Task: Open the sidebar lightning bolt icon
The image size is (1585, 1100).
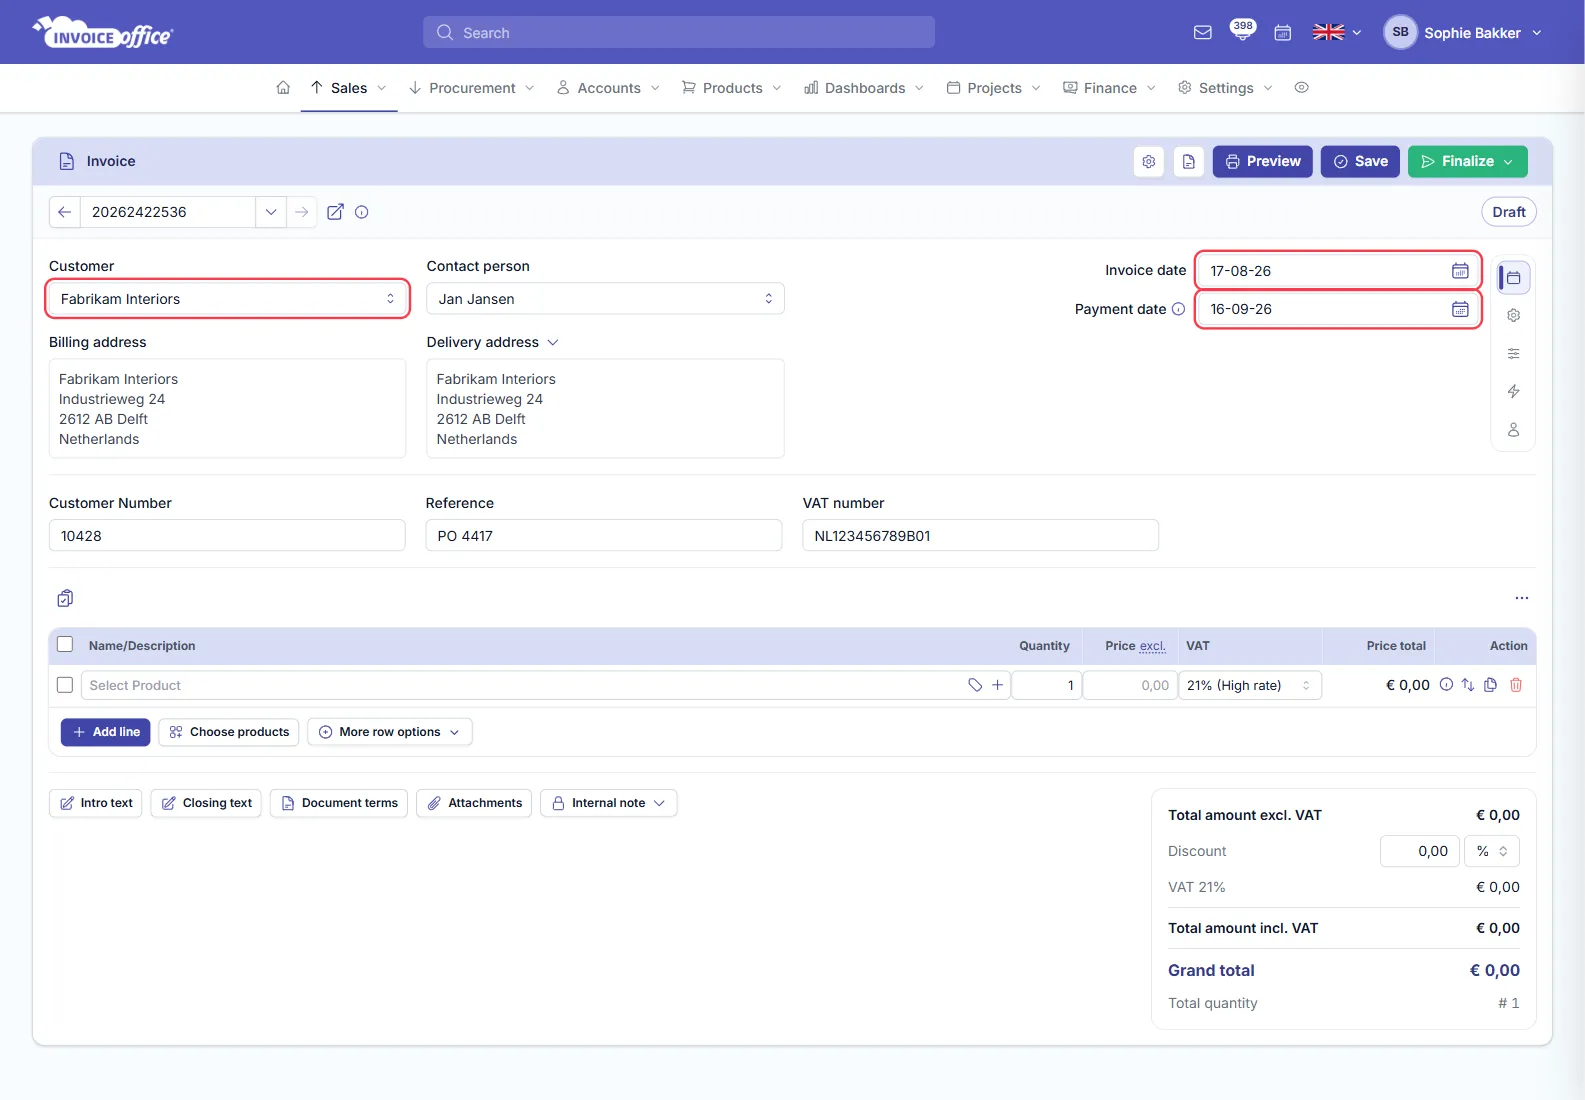Action: coord(1514,391)
